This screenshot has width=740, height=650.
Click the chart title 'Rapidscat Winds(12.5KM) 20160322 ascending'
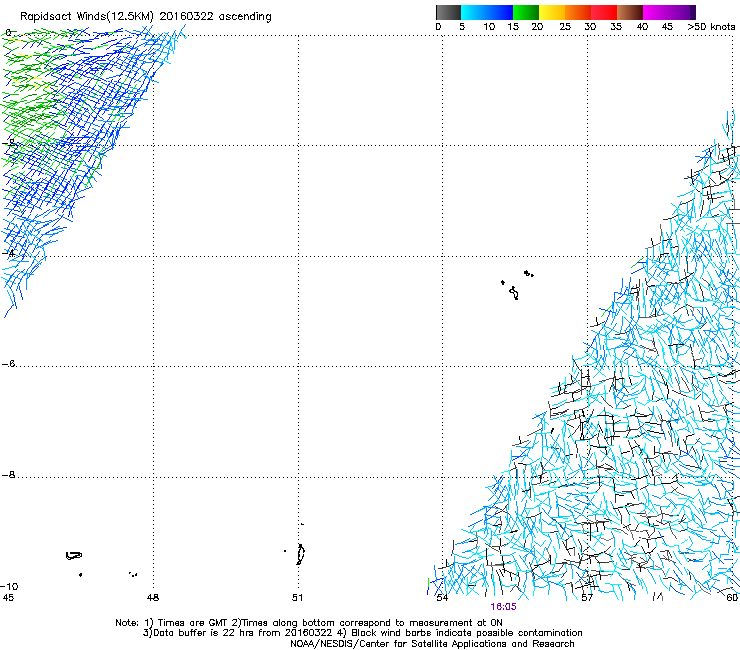(146, 16)
